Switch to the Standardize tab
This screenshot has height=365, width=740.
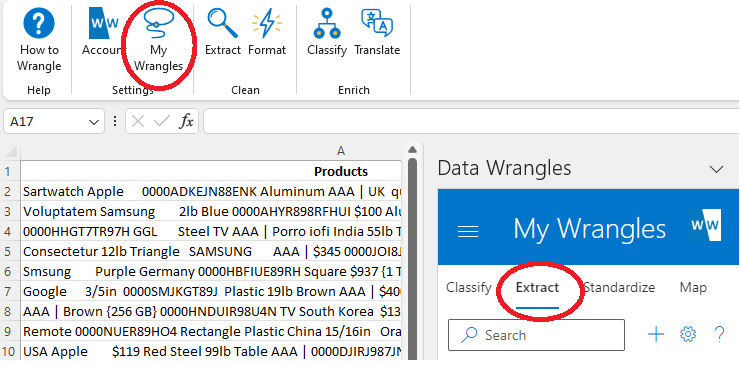(x=619, y=288)
